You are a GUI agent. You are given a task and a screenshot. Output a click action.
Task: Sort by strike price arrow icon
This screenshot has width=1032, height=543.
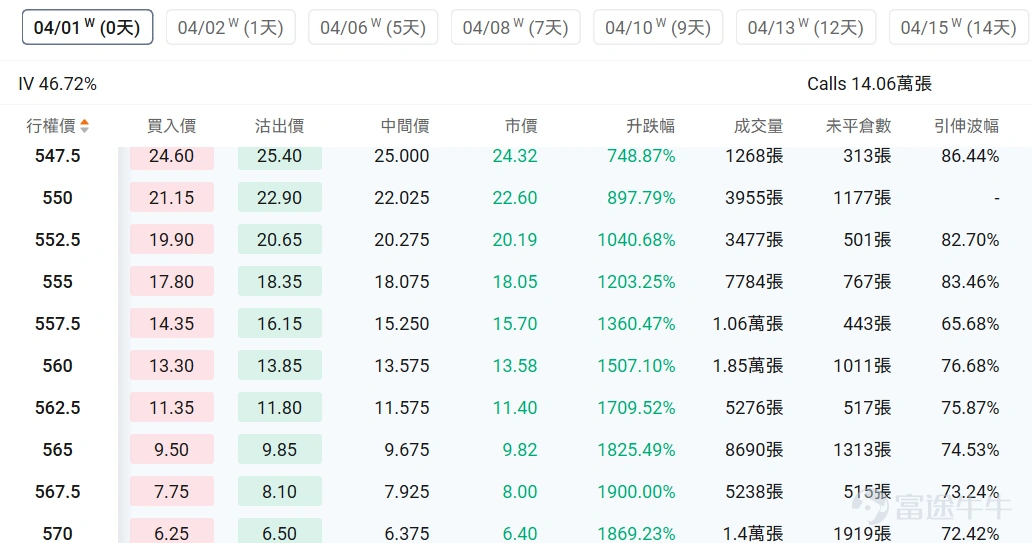[84, 126]
